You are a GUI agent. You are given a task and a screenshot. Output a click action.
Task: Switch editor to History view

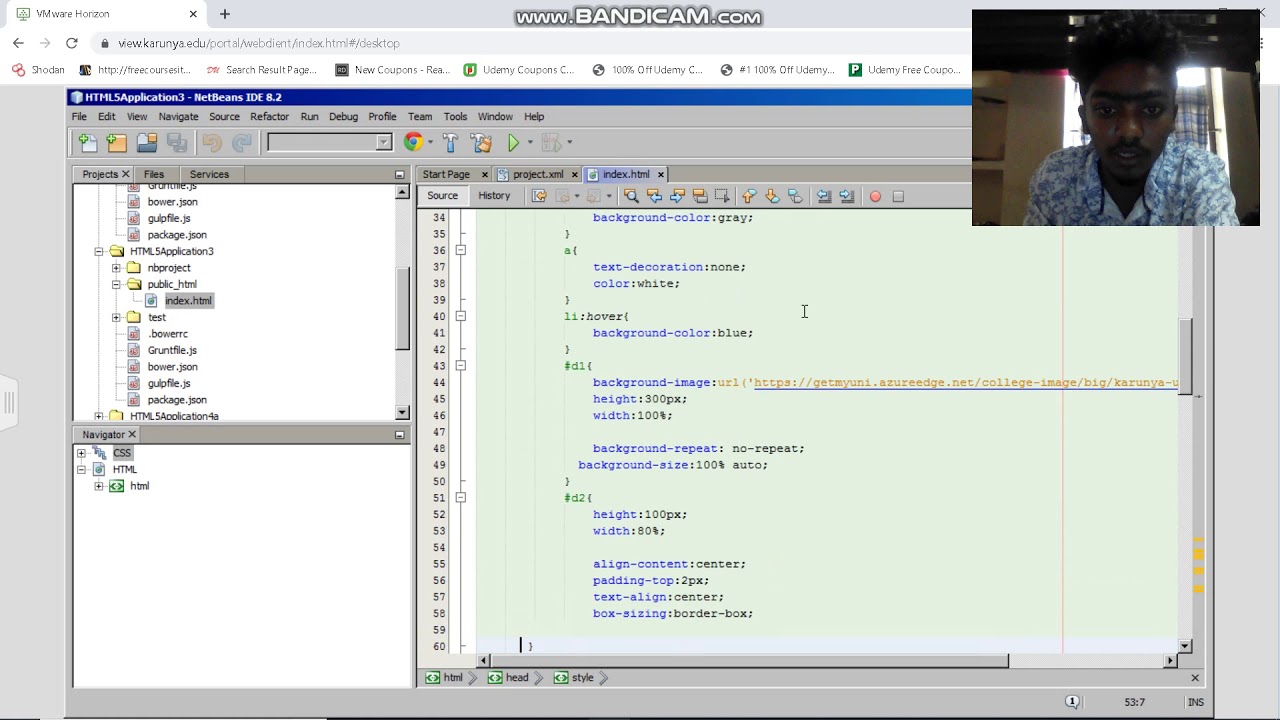pos(494,196)
